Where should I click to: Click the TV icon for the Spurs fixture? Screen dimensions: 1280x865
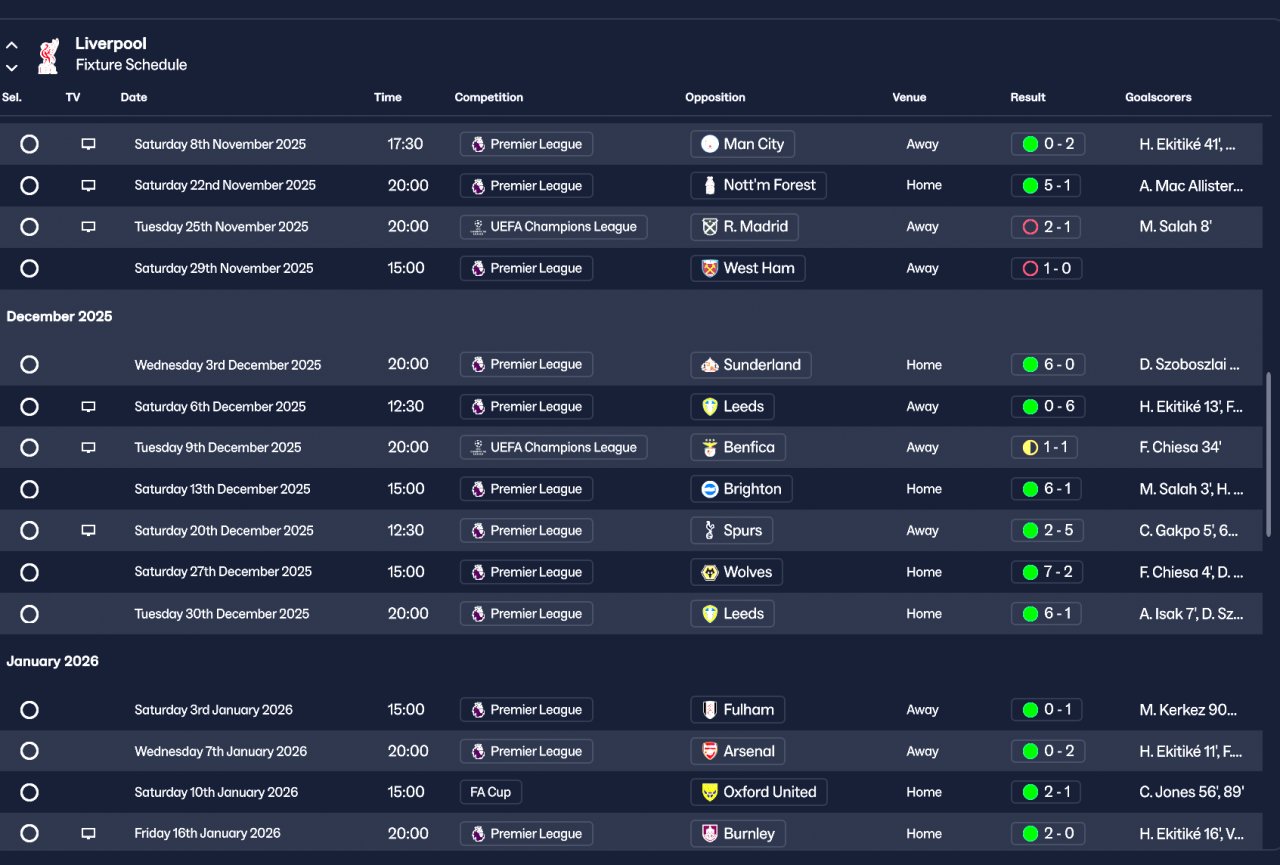pos(88,531)
